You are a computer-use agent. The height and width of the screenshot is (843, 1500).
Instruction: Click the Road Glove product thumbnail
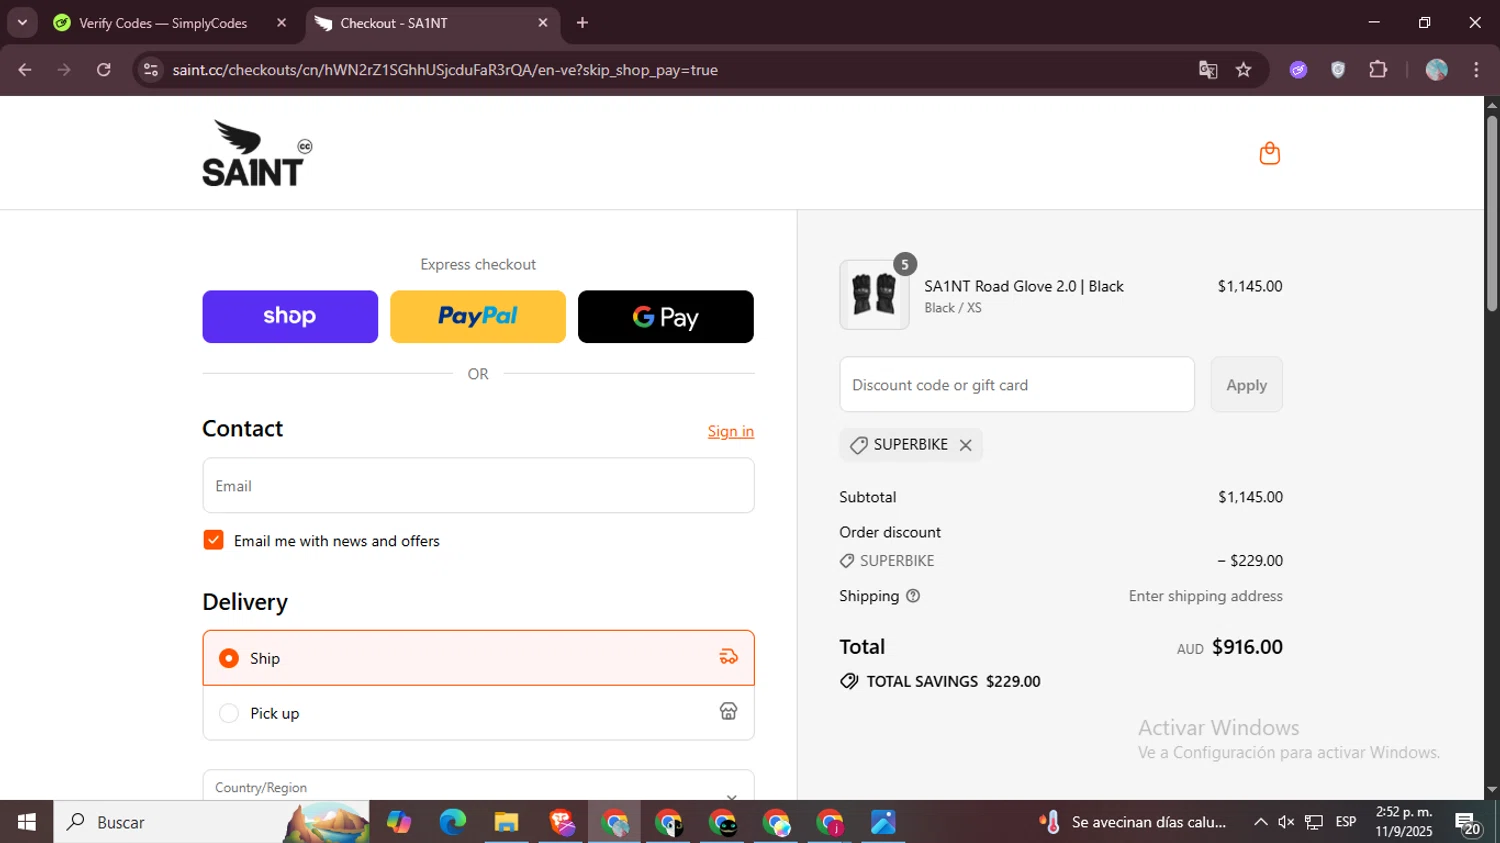pyautogui.click(x=875, y=295)
